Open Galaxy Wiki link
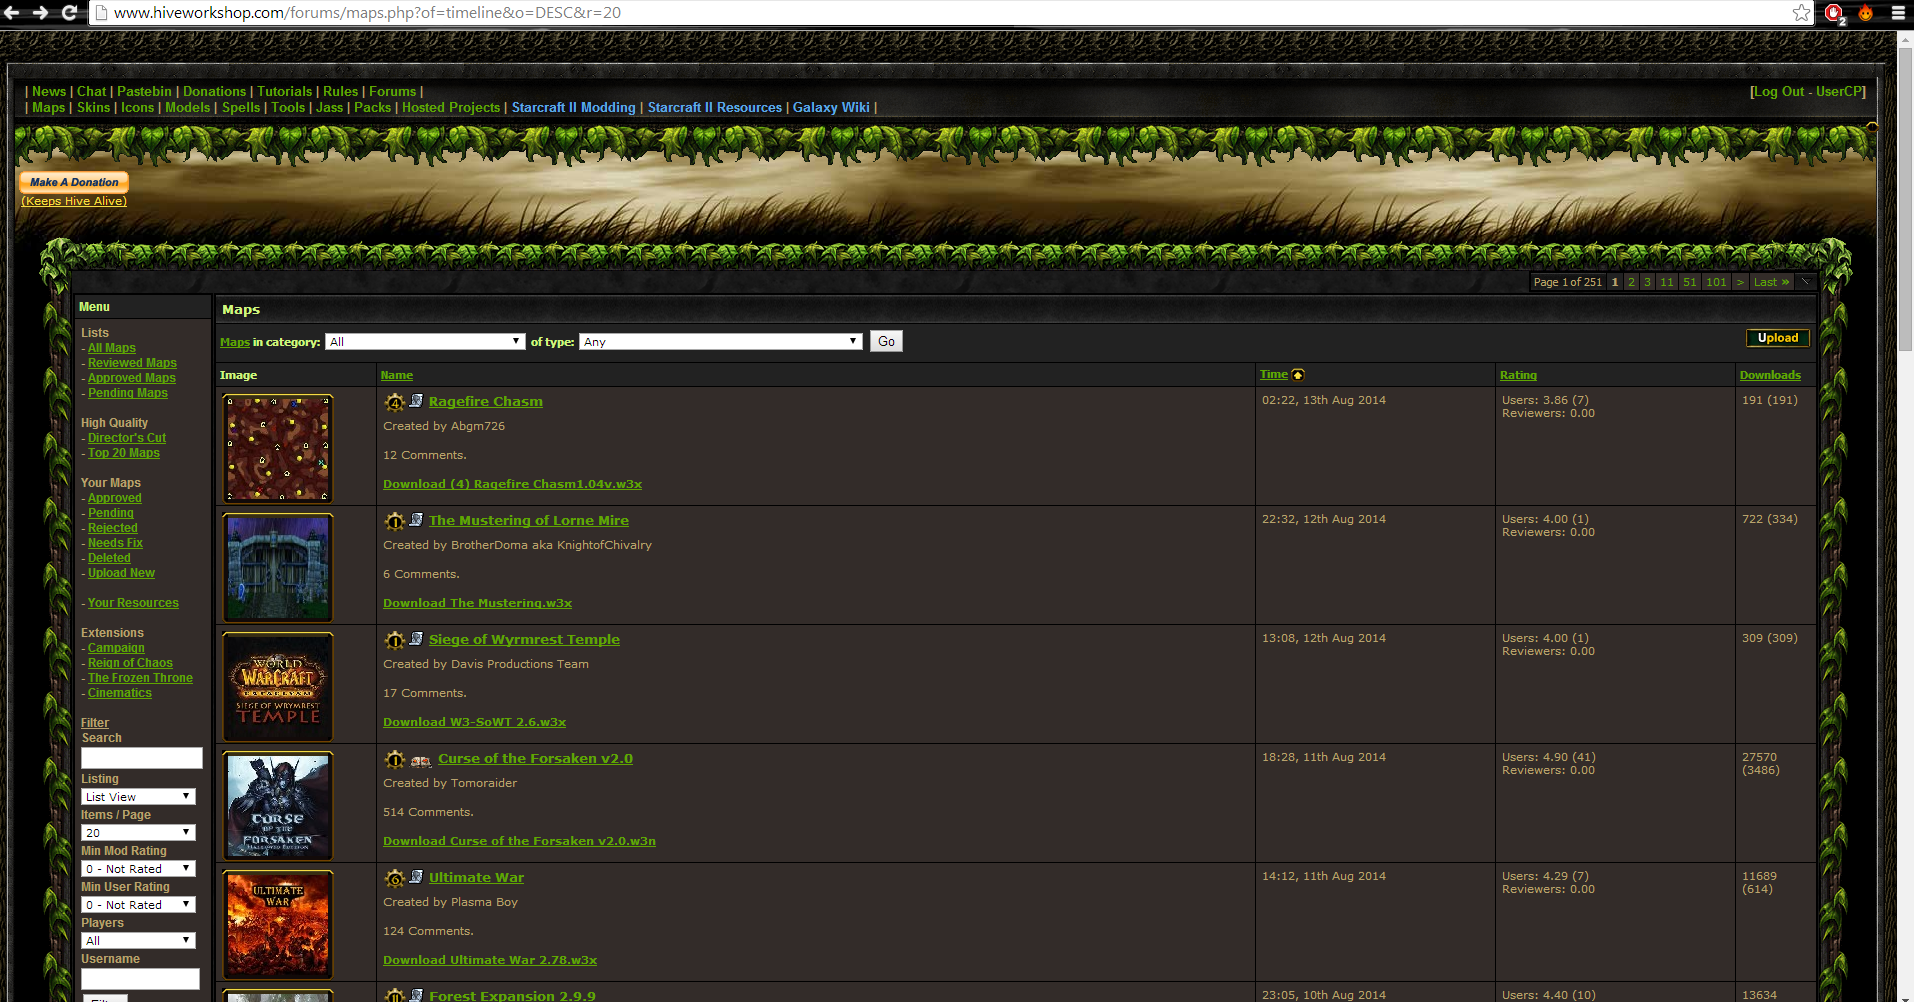 tap(831, 107)
